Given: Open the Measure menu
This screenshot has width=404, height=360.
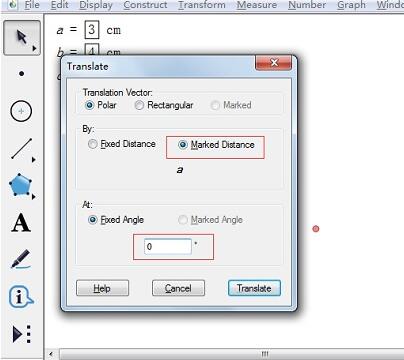Looking at the screenshot, I should (x=257, y=5).
